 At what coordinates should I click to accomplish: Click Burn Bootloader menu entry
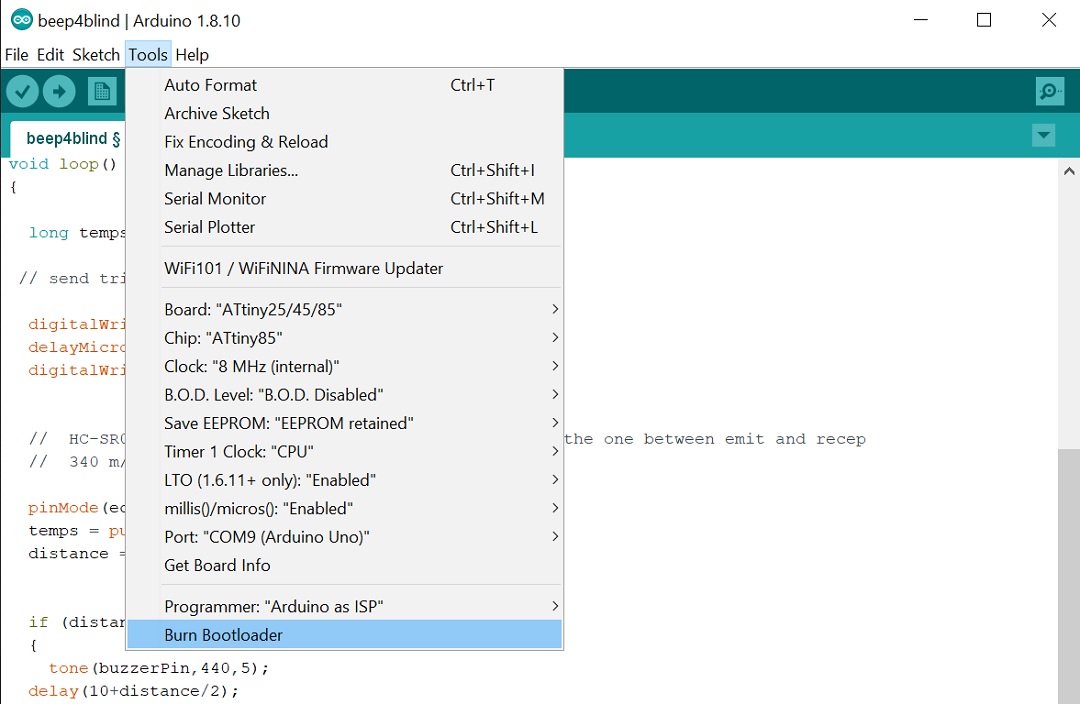[344, 634]
